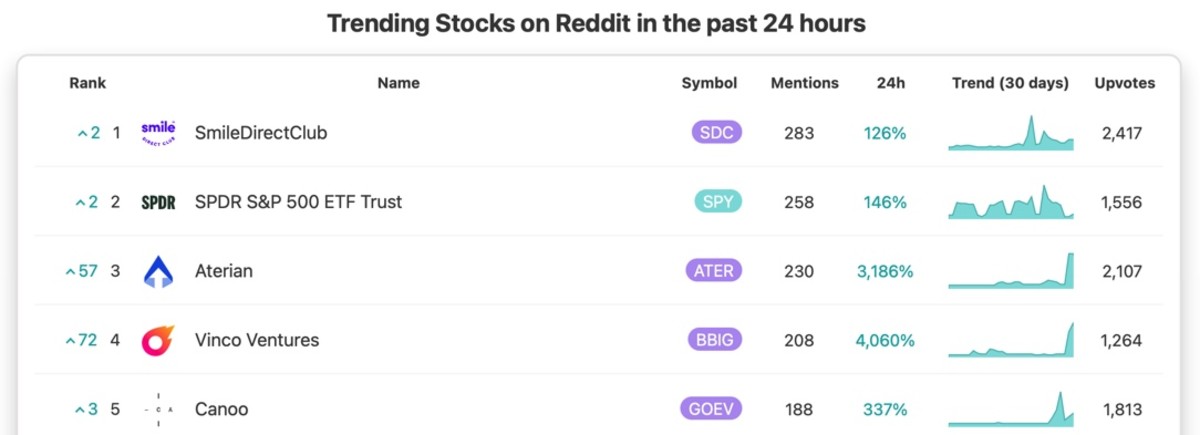Click the Aterian blue arrow logo
The width and height of the screenshot is (1200, 435).
(x=158, y=271)
